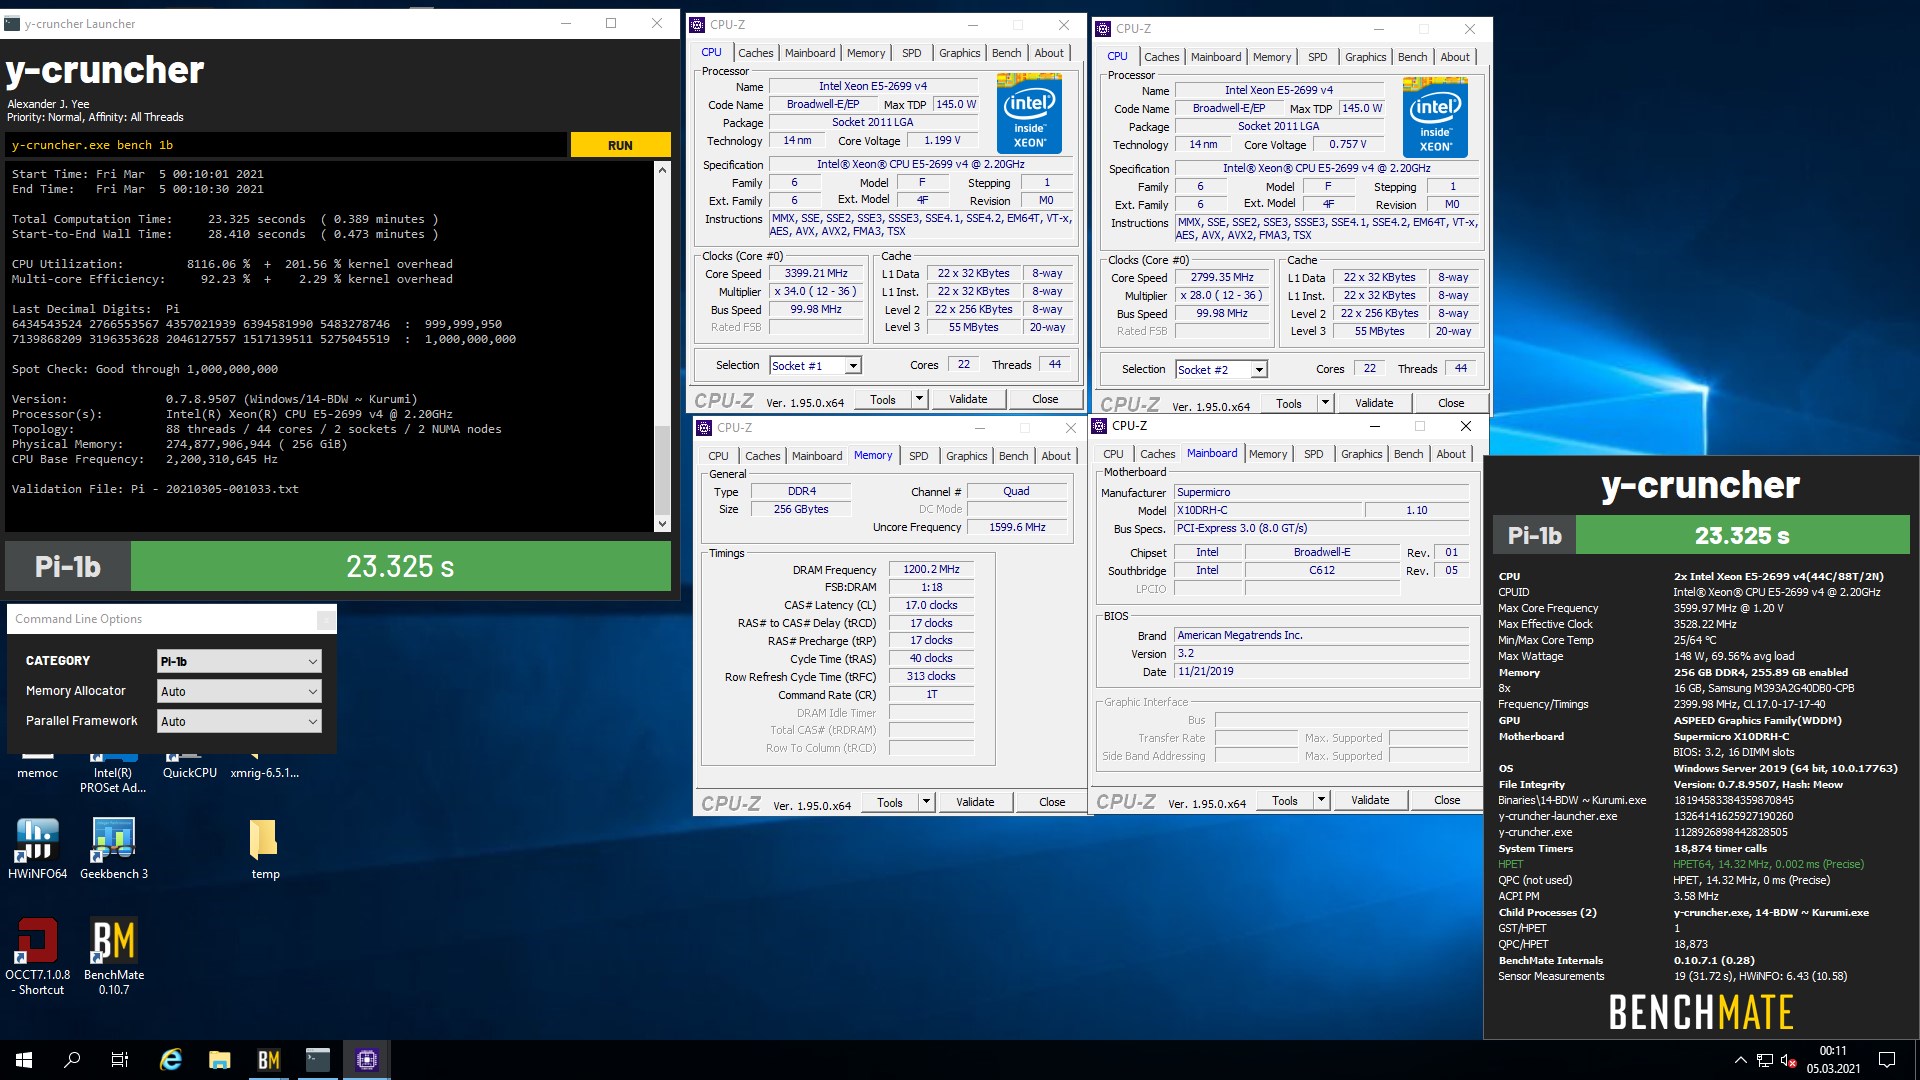This screenshot has height=1080, width=1920.
Task: Open Graphics tab in Mainboard CPU-Z window
Action: [1361, 454]
